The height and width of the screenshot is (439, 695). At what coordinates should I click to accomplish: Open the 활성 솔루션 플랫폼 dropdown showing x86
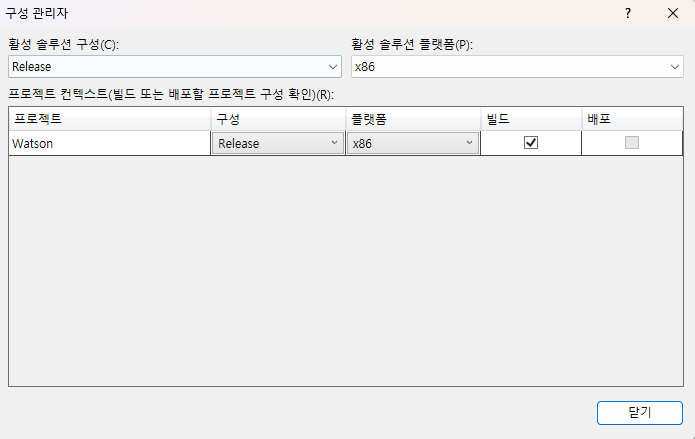tap(517, 67)
